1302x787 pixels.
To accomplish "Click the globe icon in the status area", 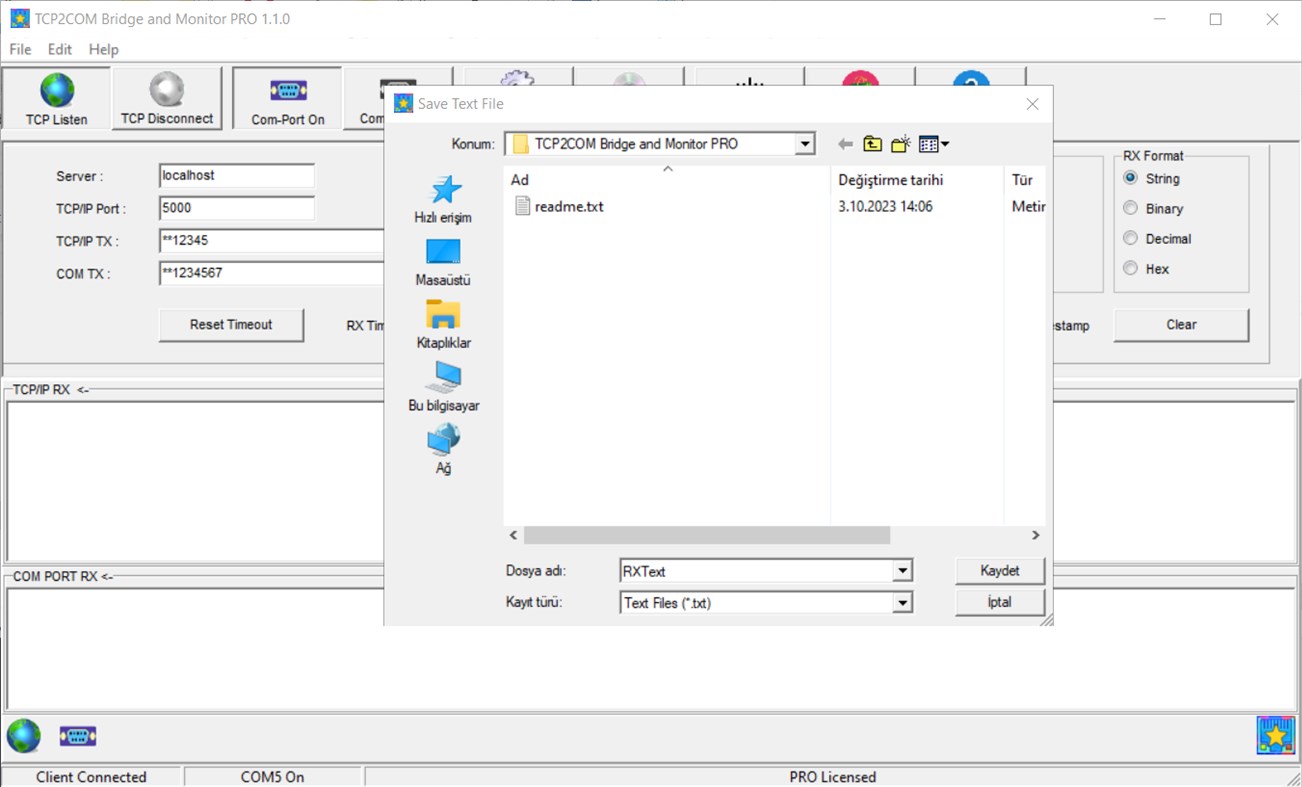I will pyautogui.click(x=23, y=736).
